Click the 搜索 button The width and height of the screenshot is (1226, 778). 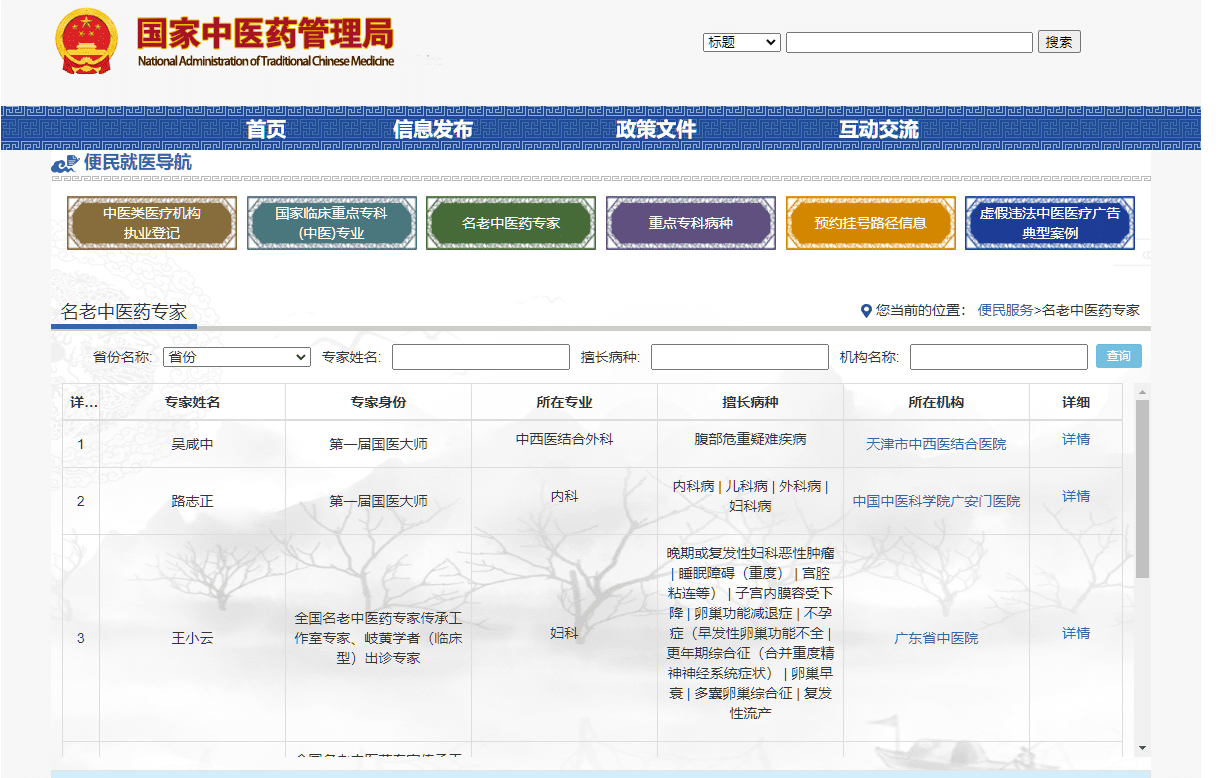coord(1059,42)
